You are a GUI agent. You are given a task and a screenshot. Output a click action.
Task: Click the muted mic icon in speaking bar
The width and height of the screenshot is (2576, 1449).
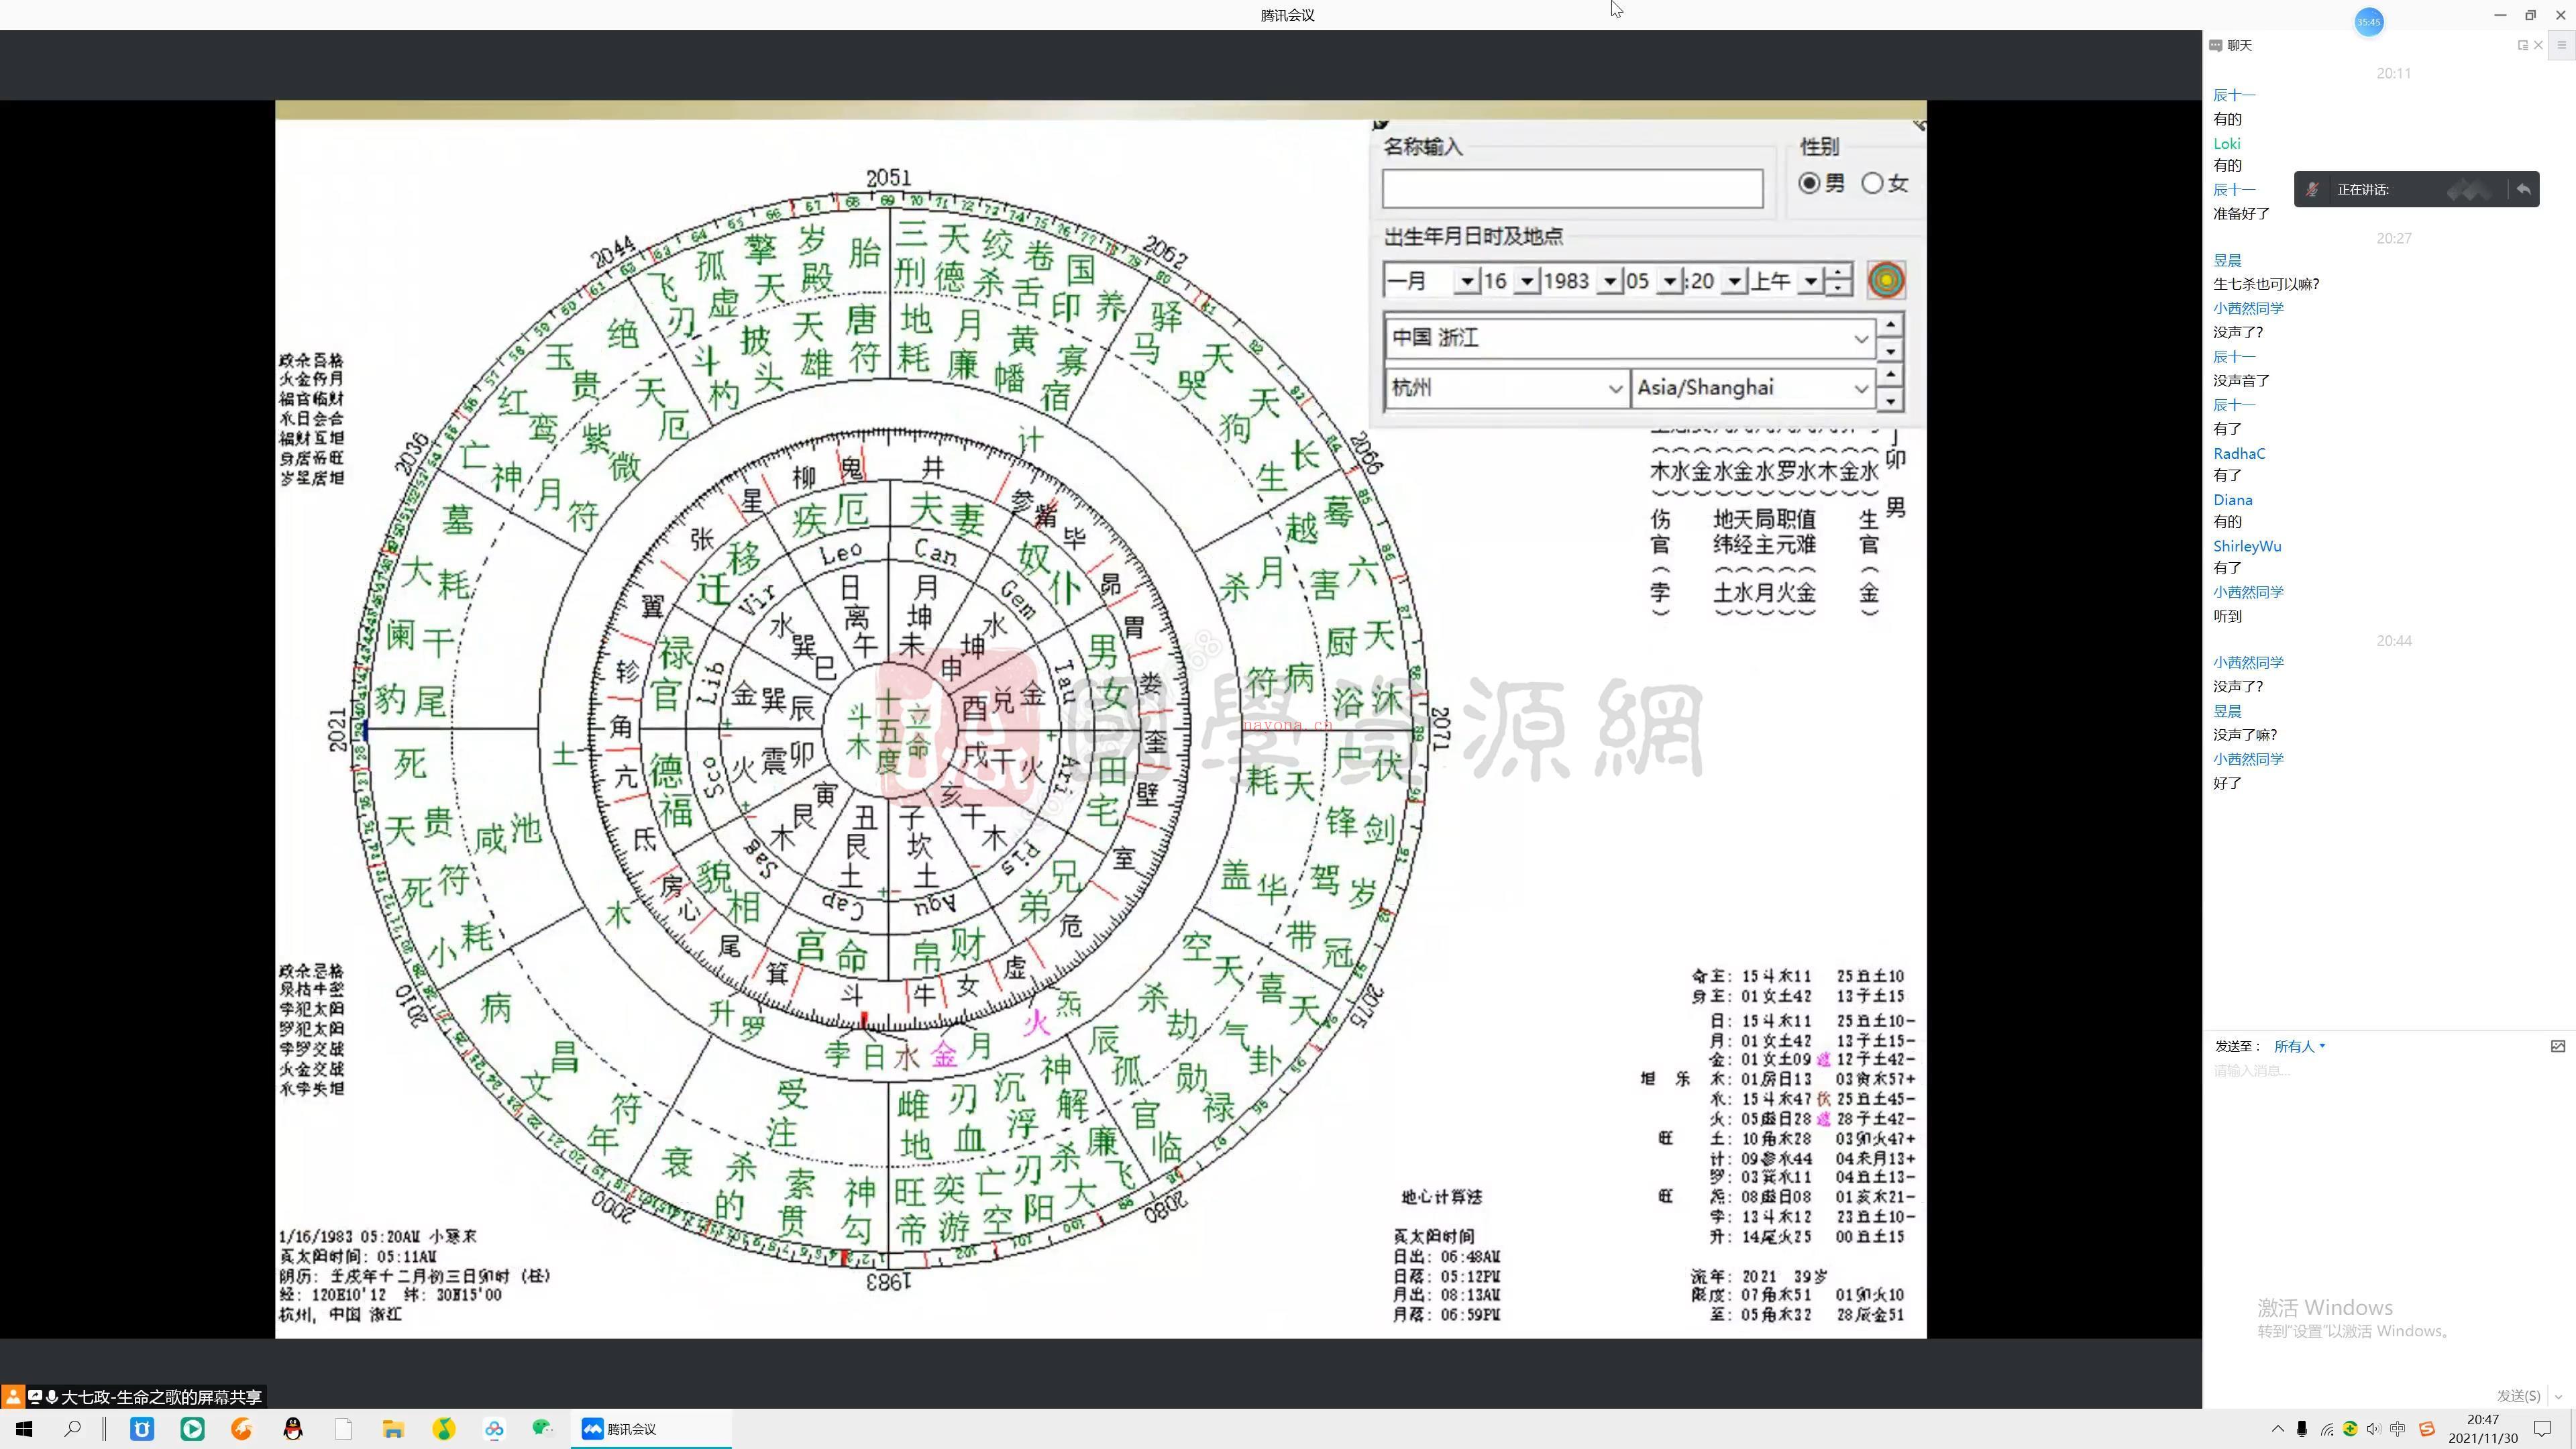point(2311,189)
